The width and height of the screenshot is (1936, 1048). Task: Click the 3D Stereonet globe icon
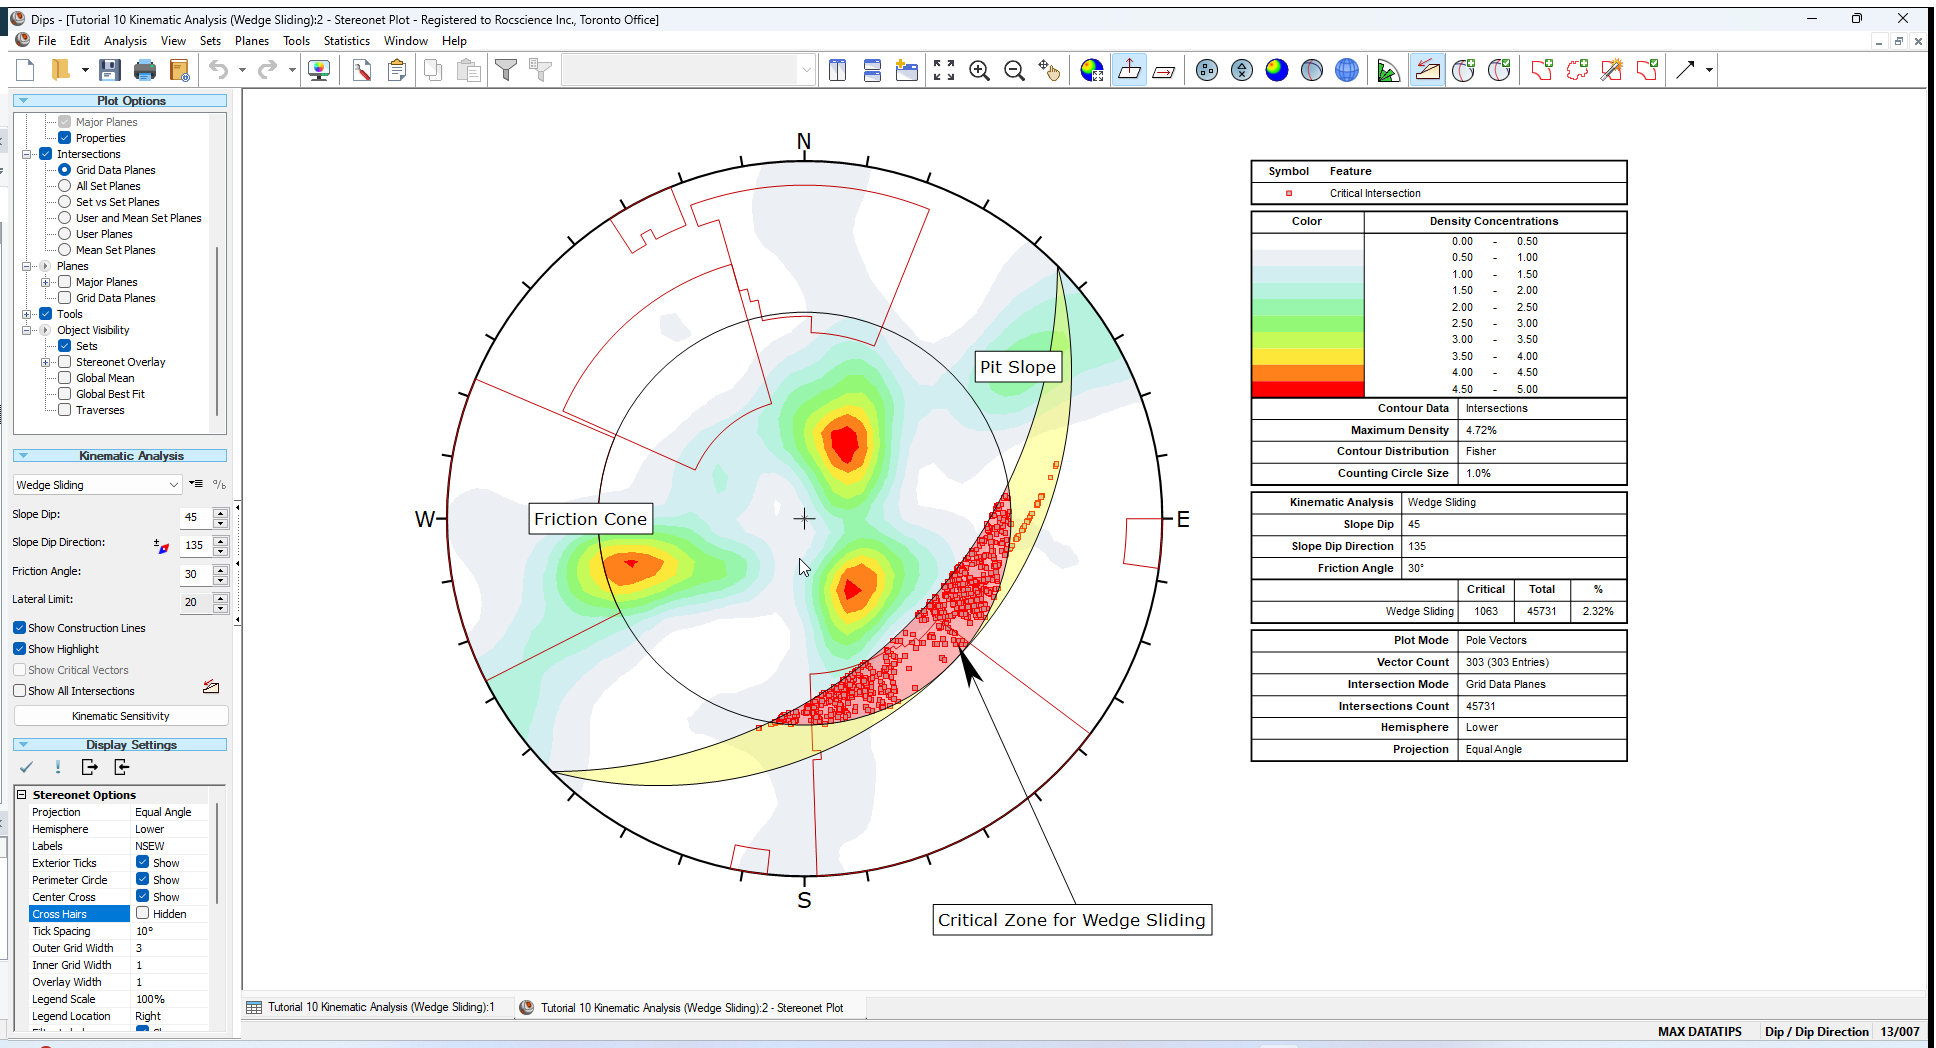click(x=1347, y=70)
